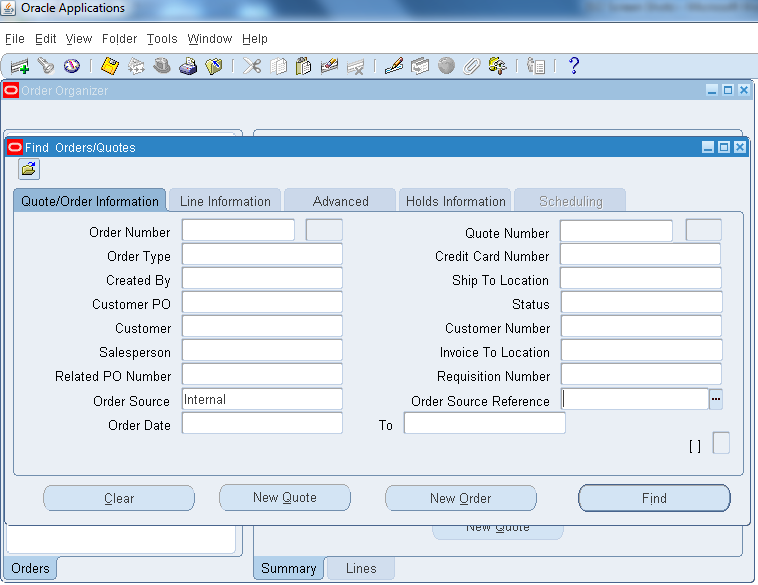Click into the Invoice To Location field
This screenshot has width=758, height=585.
[x=641, y=351]
